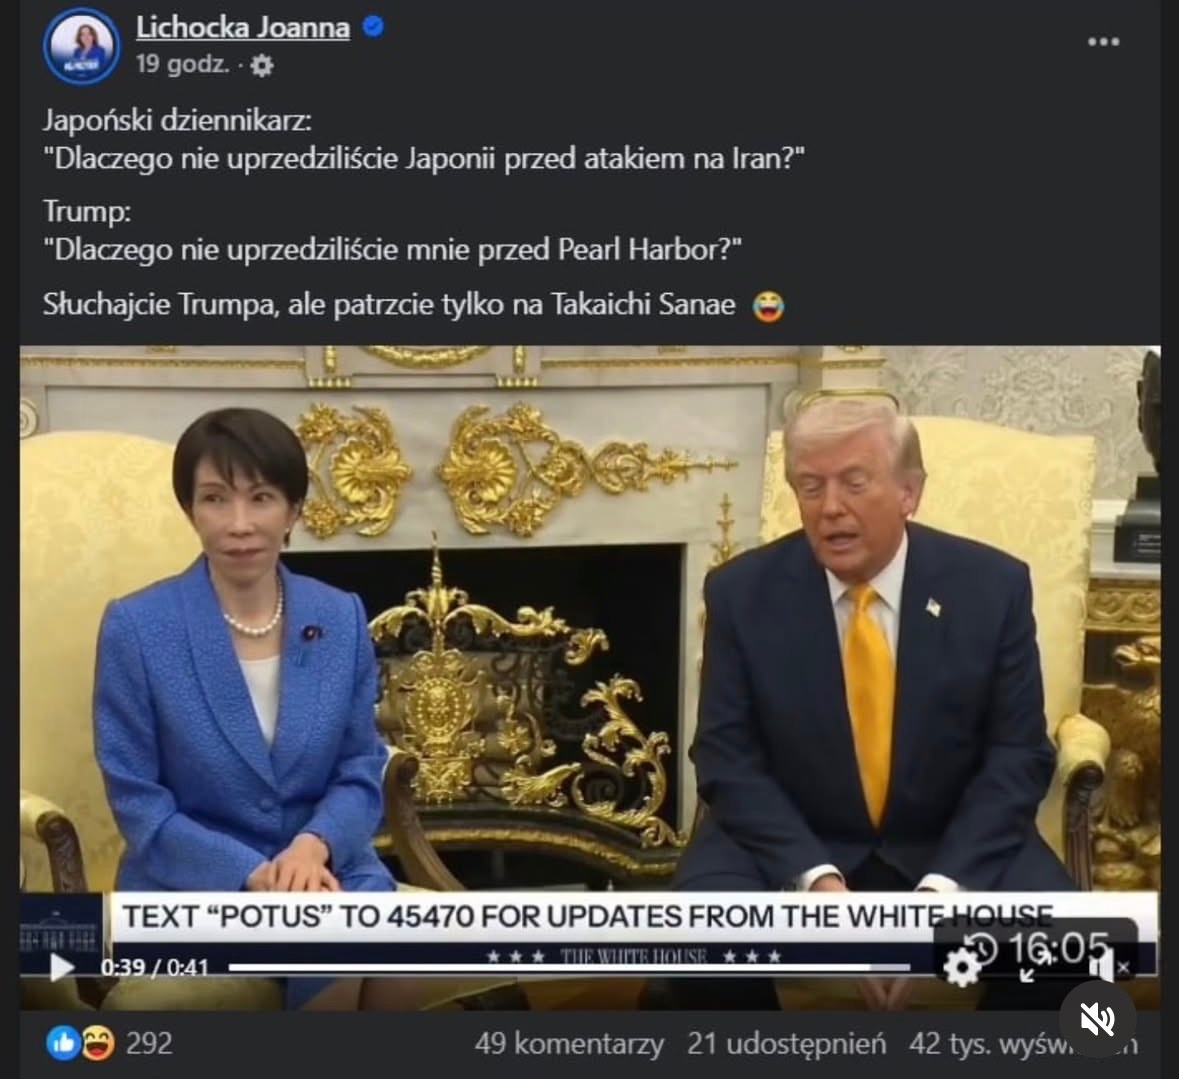1179x1079 pixels.
Task: Open video settings gear icon
Action: (x=962, y=967)
